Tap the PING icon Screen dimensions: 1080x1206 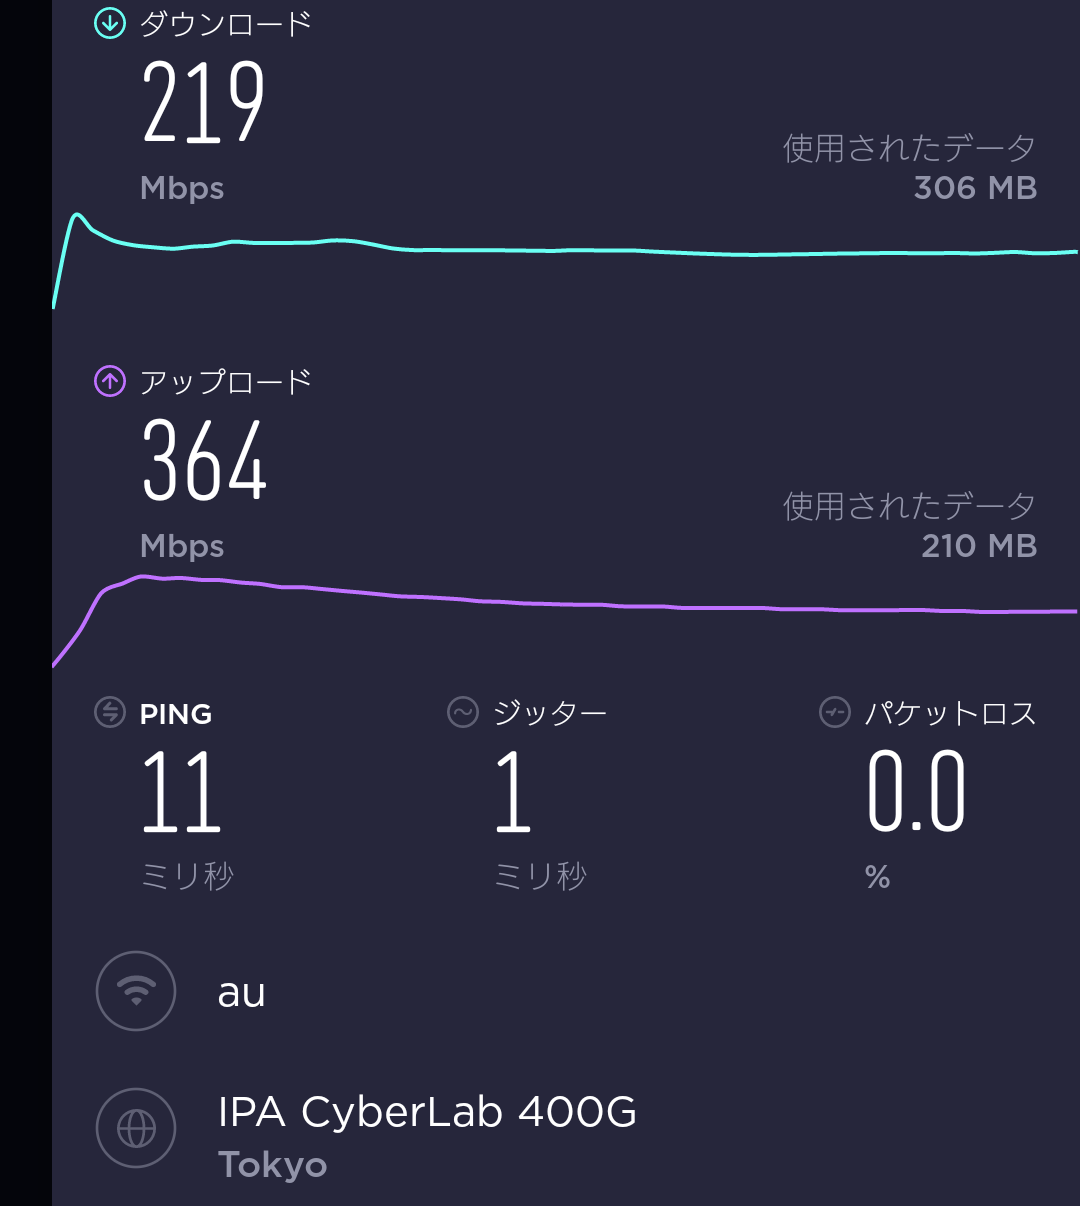coord(109,713)
